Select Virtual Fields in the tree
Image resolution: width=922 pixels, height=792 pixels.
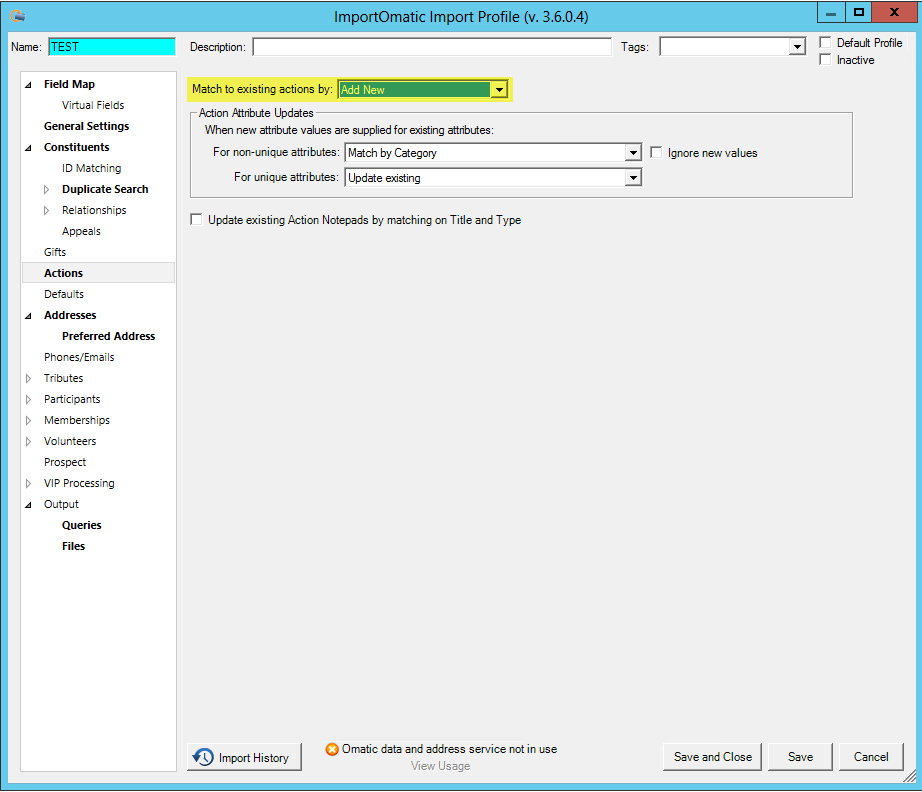click(x=93, y=105)
